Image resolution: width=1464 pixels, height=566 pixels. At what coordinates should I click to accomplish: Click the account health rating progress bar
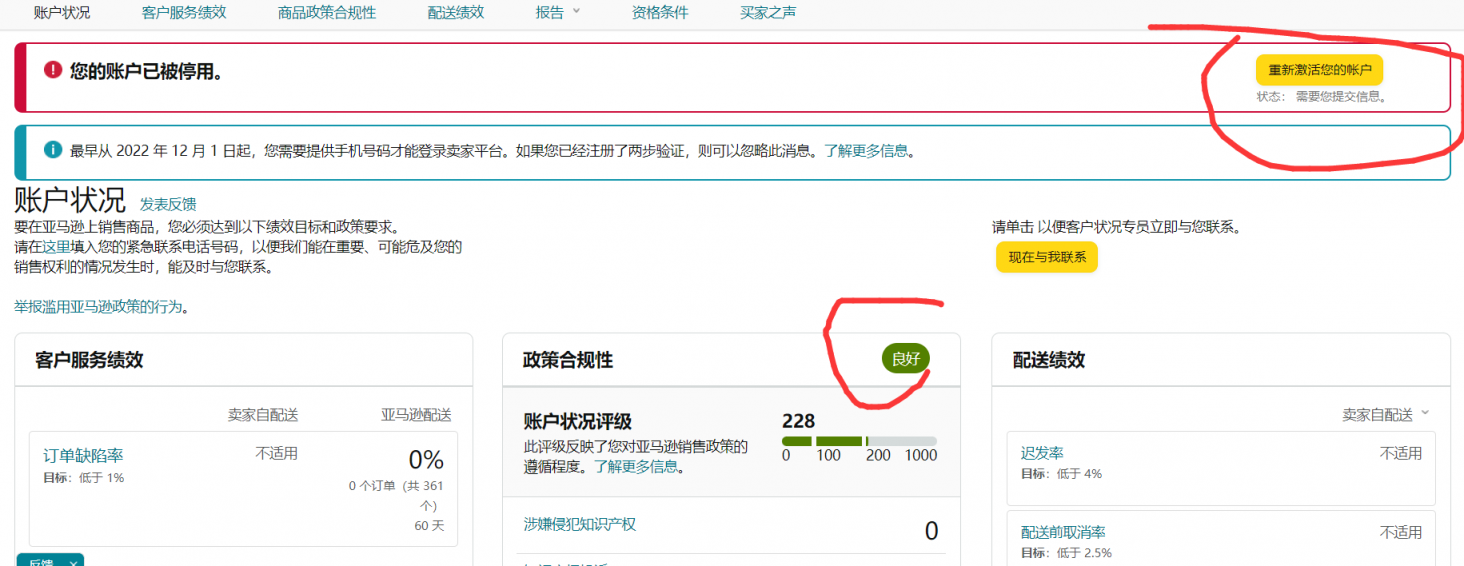click(859, 441)
